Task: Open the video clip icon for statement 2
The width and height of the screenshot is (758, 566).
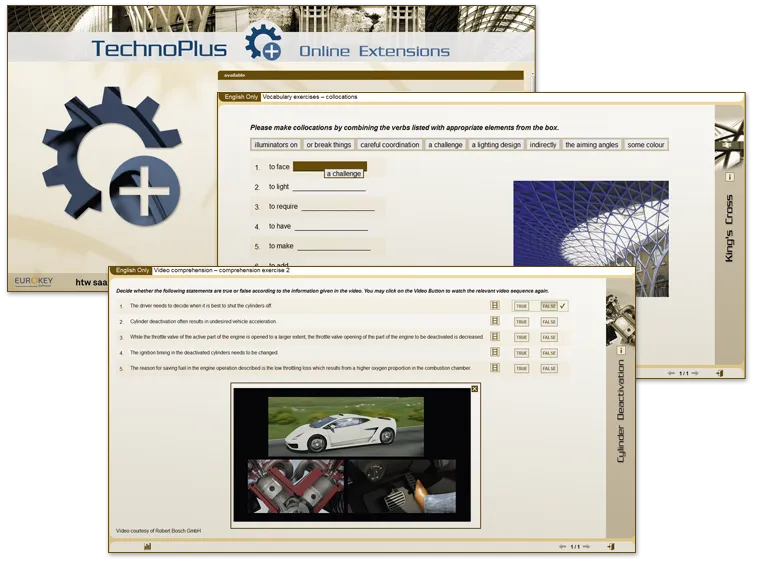Action: (495, 321)
